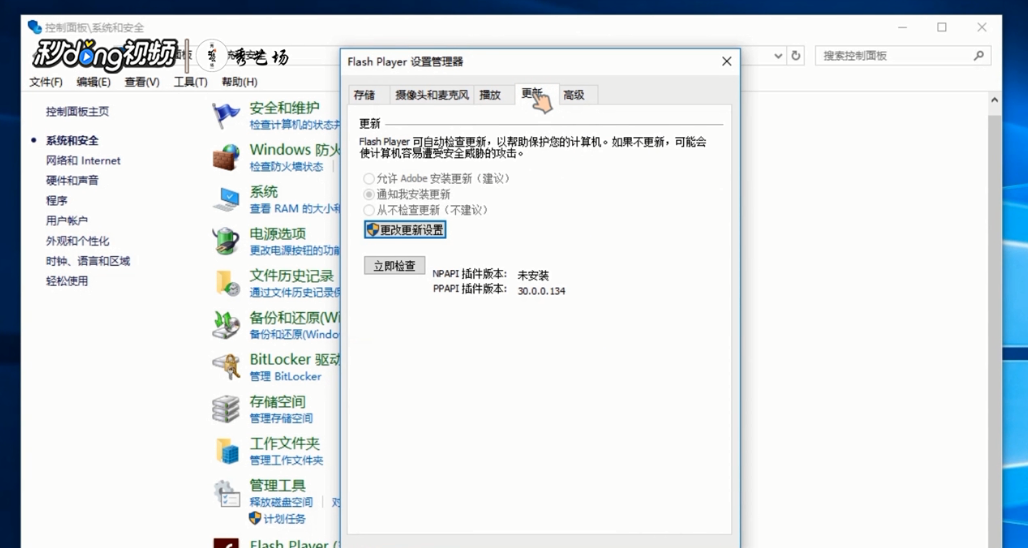
Task: Open the 工具(T) menu
Action: click(x=191, y=82)
